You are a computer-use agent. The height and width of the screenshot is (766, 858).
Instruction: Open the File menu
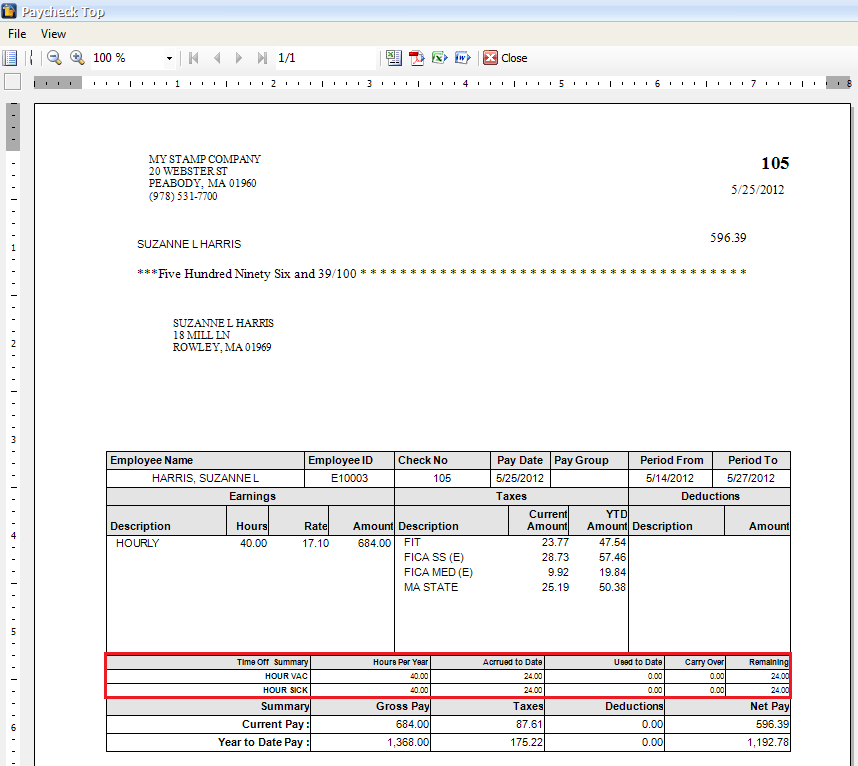point(17,34)
